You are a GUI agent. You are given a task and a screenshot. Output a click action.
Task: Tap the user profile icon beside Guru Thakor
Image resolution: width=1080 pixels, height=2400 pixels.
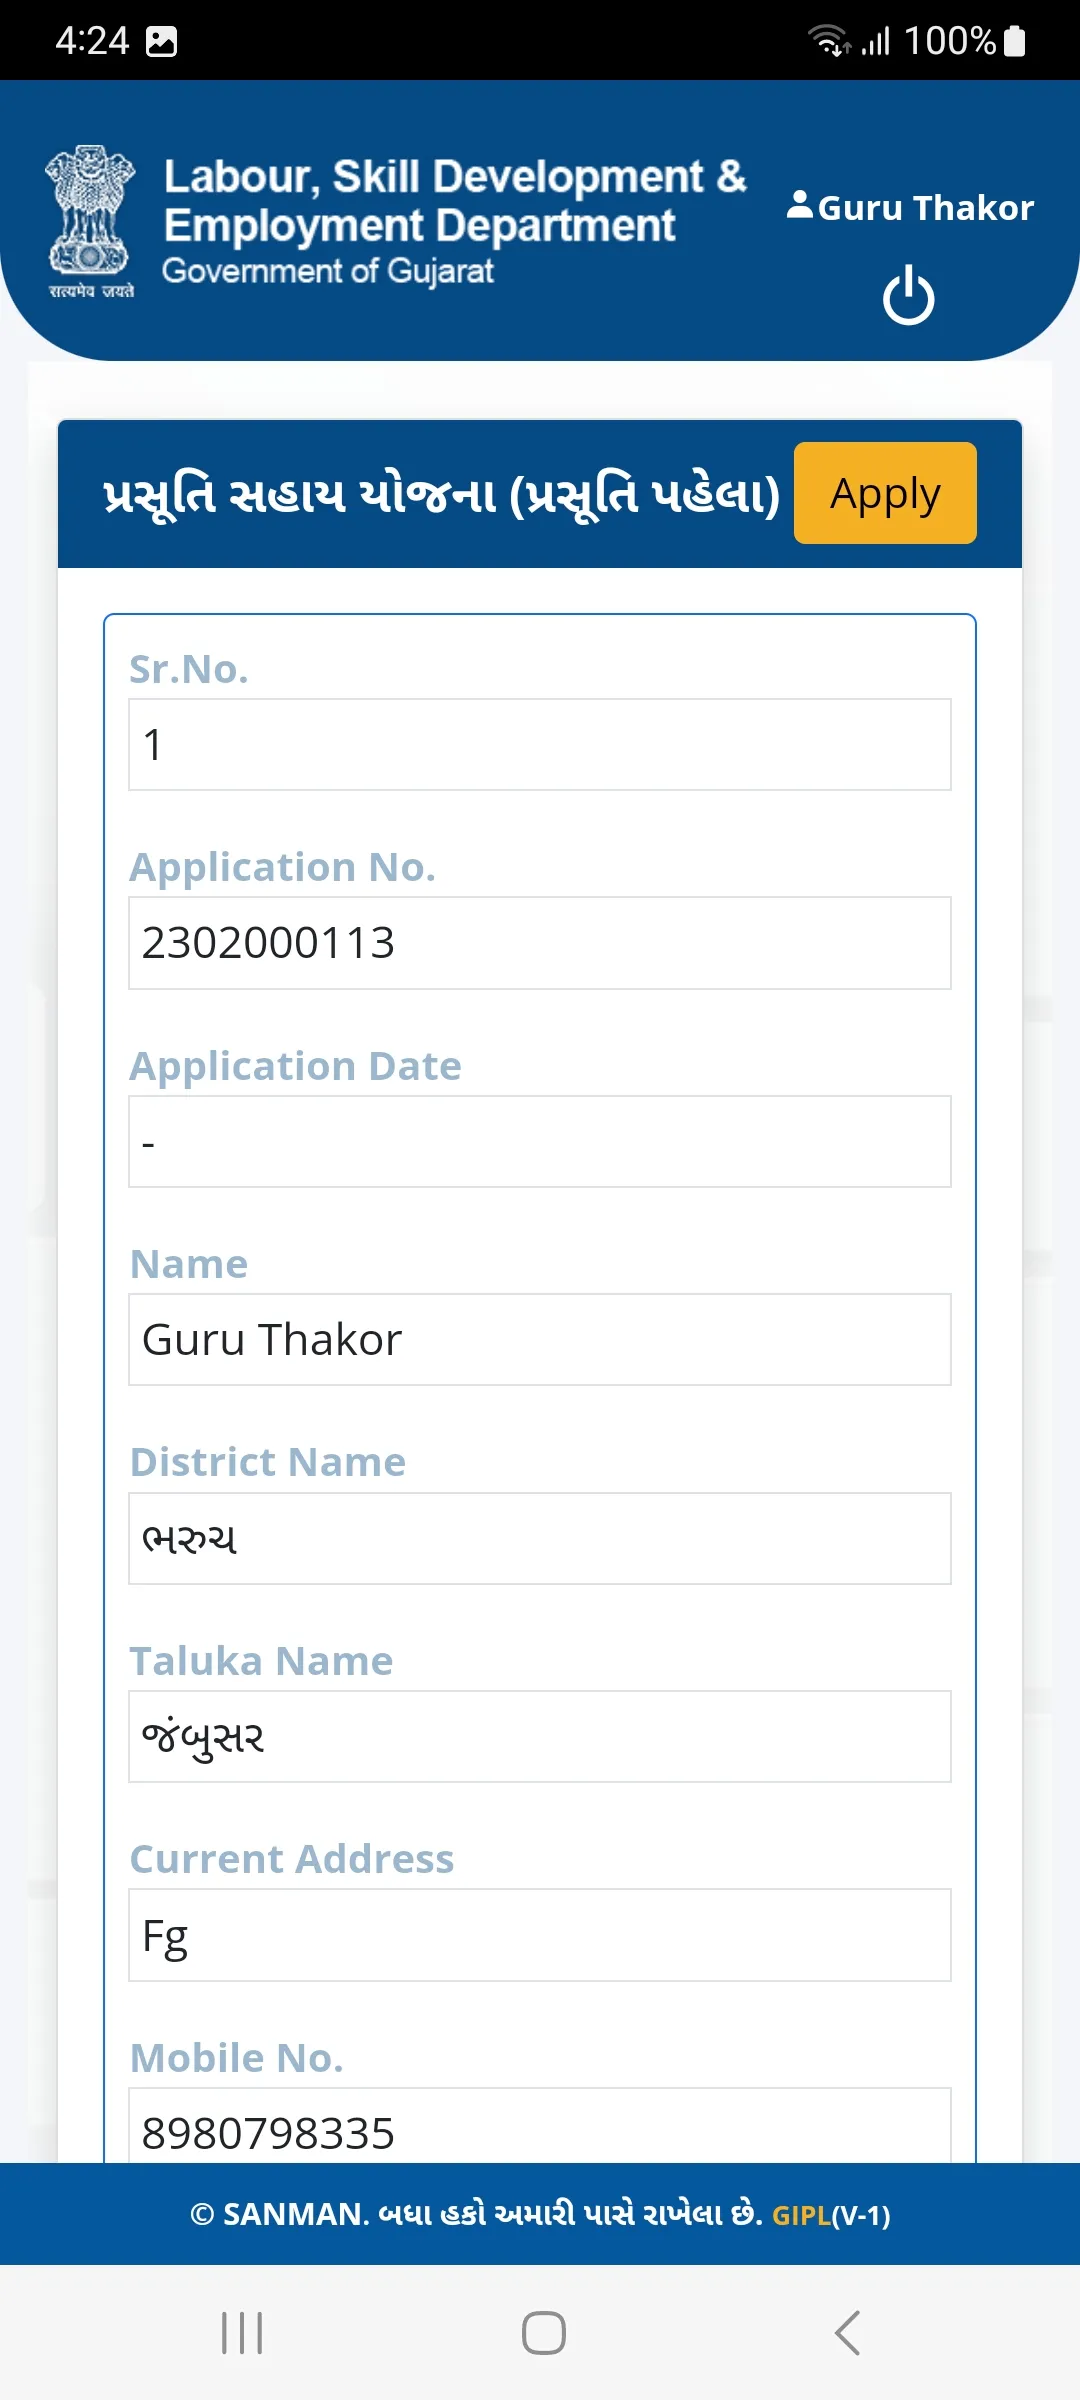(x=800, y=205)
